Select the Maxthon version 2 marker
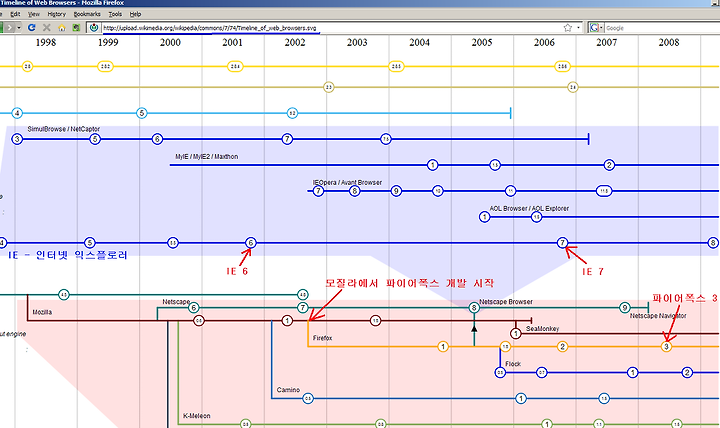 click(609, 165)
